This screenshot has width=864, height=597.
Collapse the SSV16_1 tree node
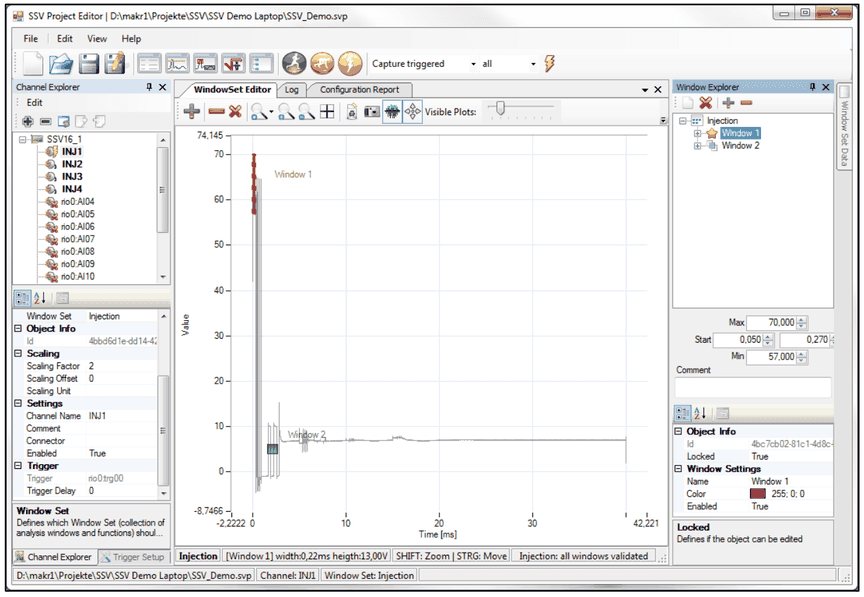tap(23, 139)
